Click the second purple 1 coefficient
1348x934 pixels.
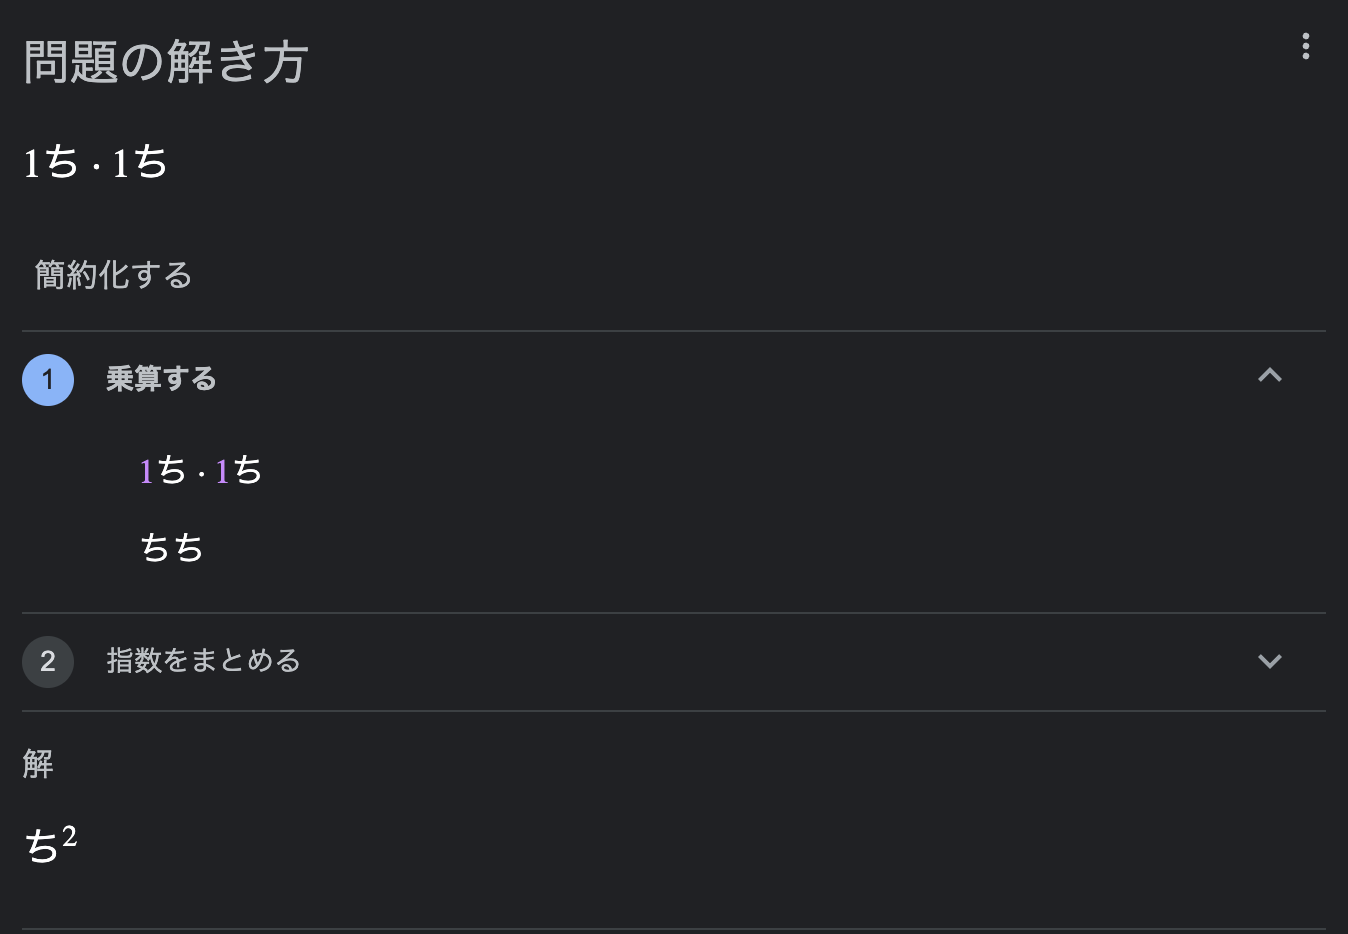coord(222,471)
